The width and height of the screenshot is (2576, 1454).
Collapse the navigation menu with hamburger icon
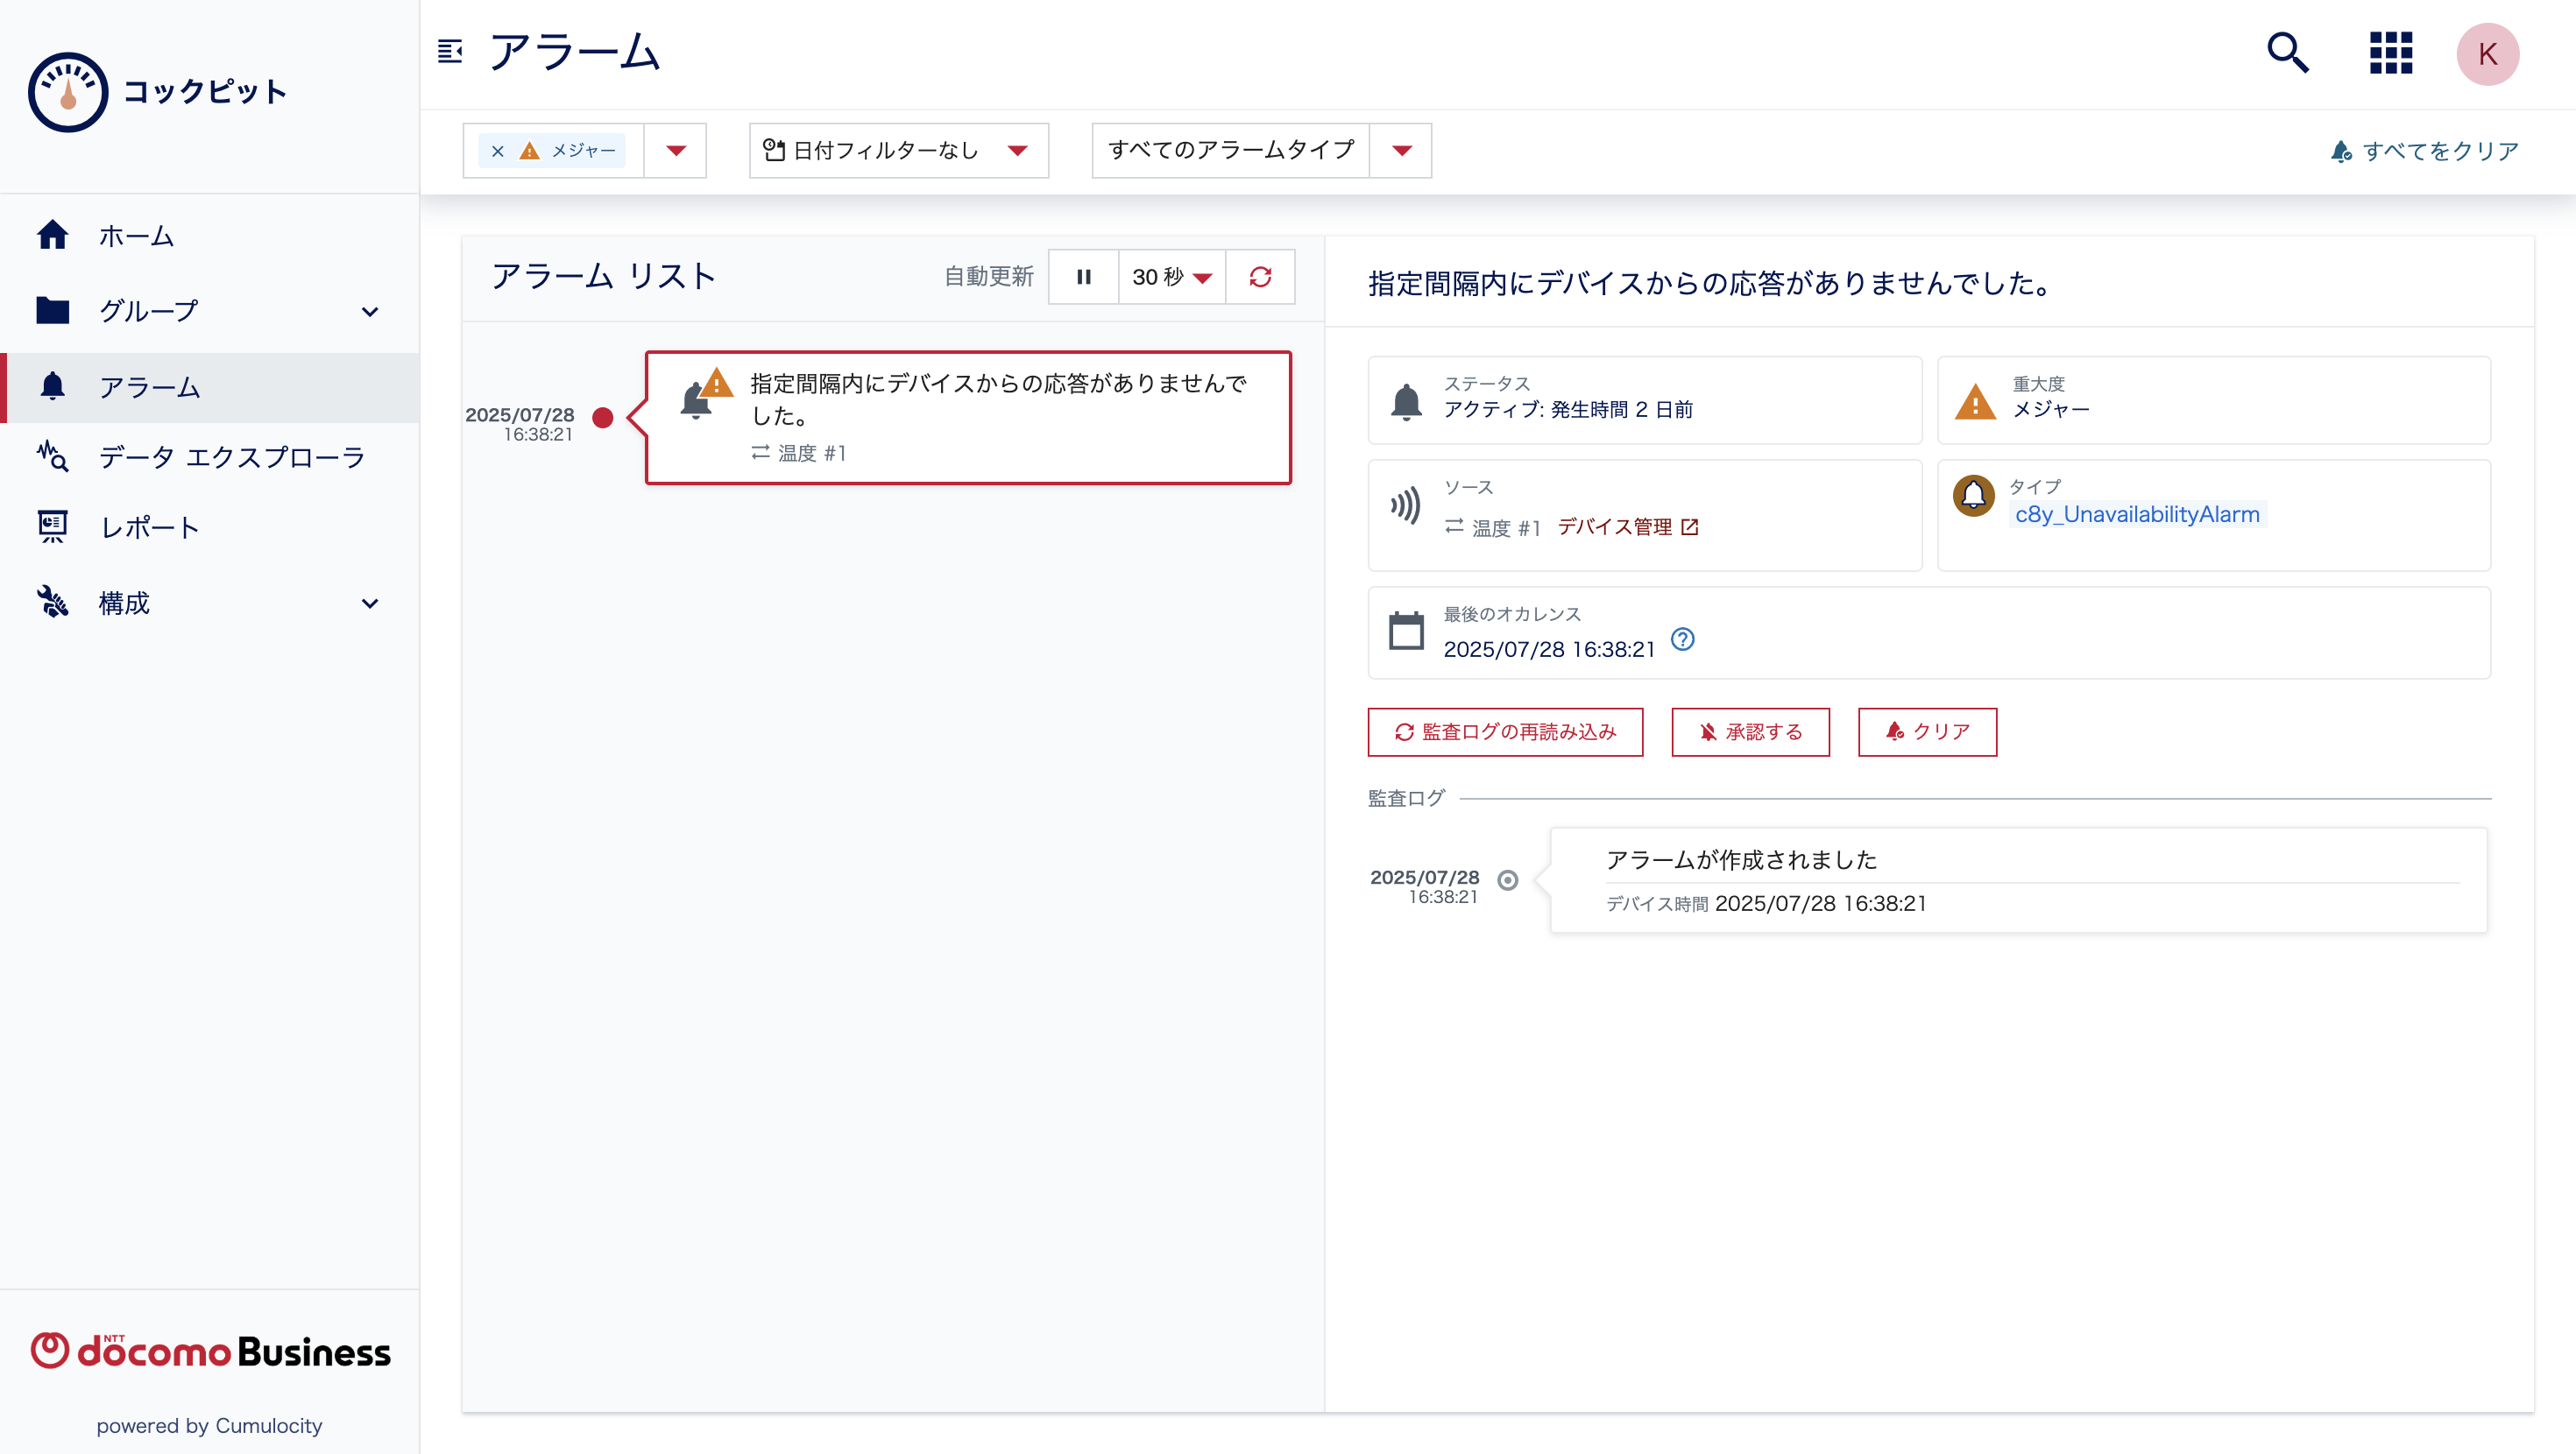[450, 51]
